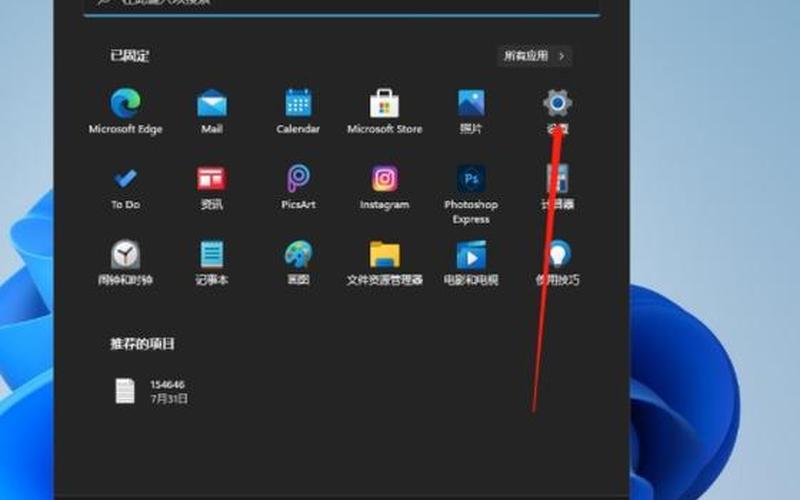Viewport: 800px width, 500px height.
Task: Open 文件资源管理器 File Explorer
Action: point(384,263)
